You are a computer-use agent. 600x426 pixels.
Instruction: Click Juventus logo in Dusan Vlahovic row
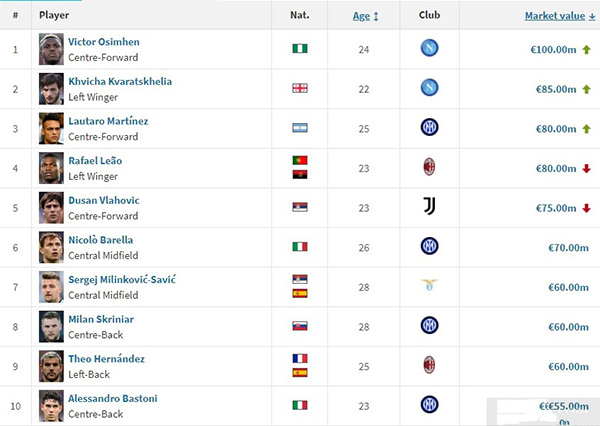[429, 207]
